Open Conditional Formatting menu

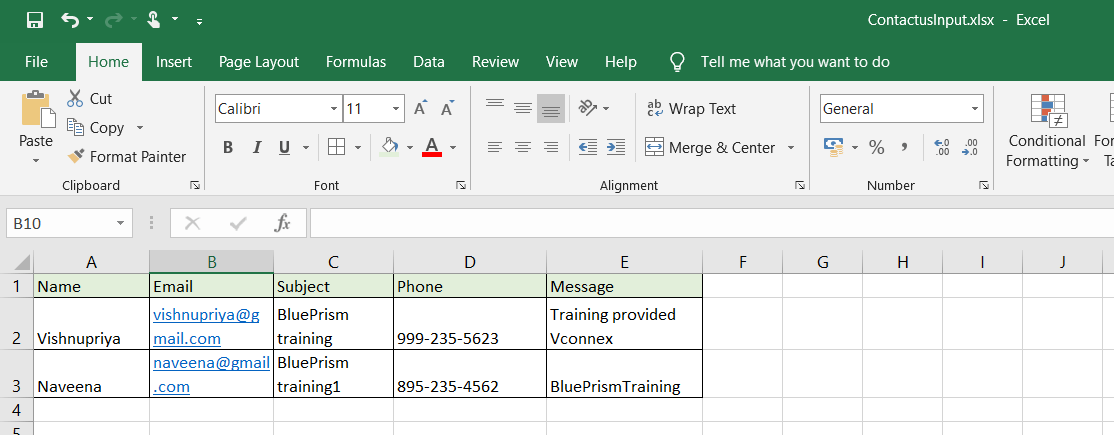pos(1047,131)
